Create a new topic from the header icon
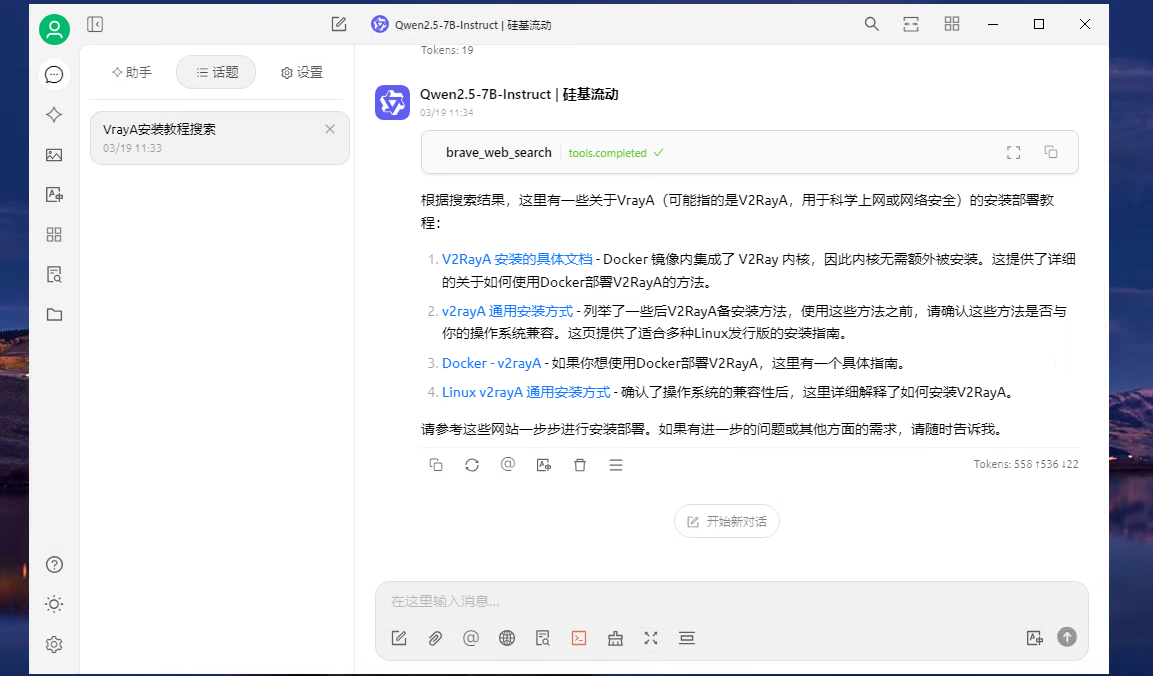 339,24
